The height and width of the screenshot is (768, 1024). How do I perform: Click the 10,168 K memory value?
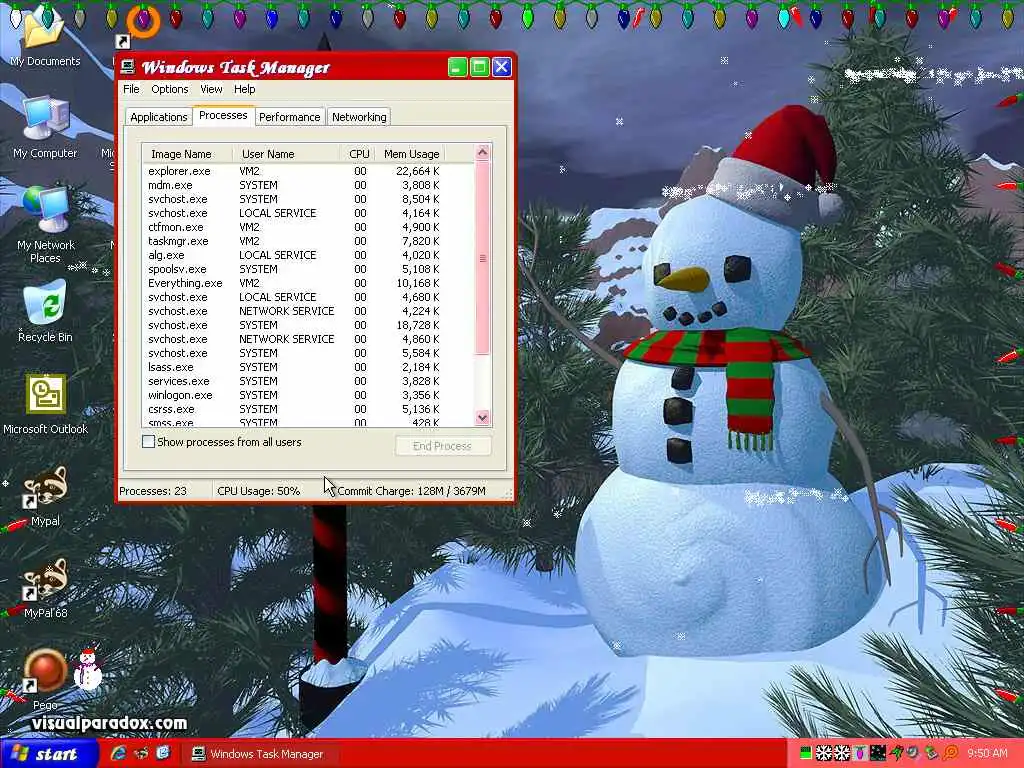click(418, 283)
